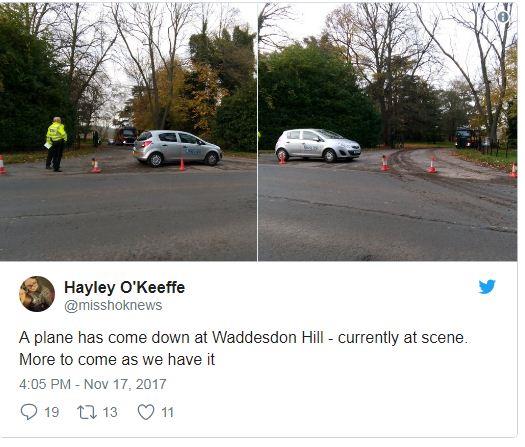Click the fire truck behind the car in the left photo
This screenshot has height=447, width=525.
126,136
